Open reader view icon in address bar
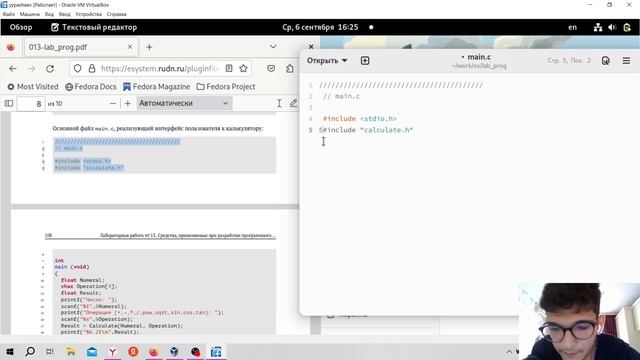The height and width of the screenshot is (360, 640). coord(229,69)
